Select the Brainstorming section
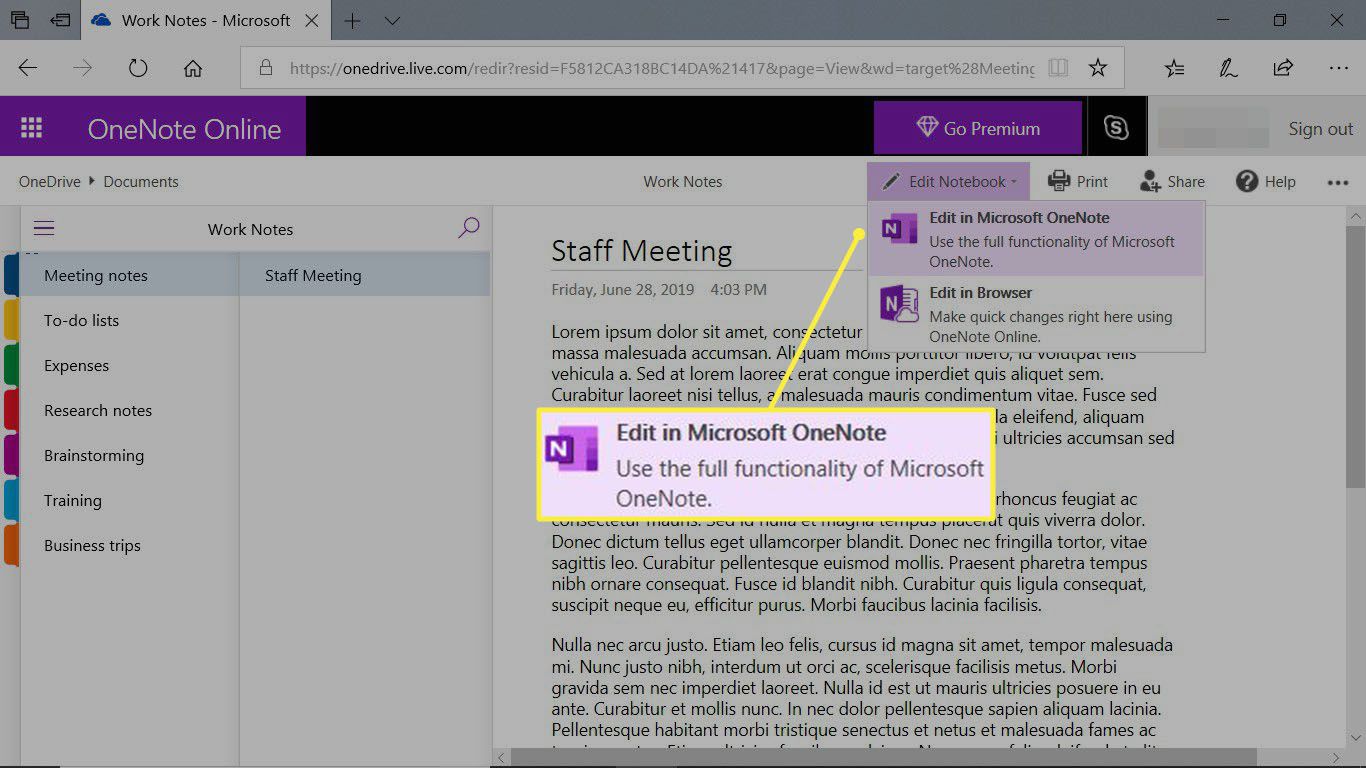 click(x=130, y=455)
